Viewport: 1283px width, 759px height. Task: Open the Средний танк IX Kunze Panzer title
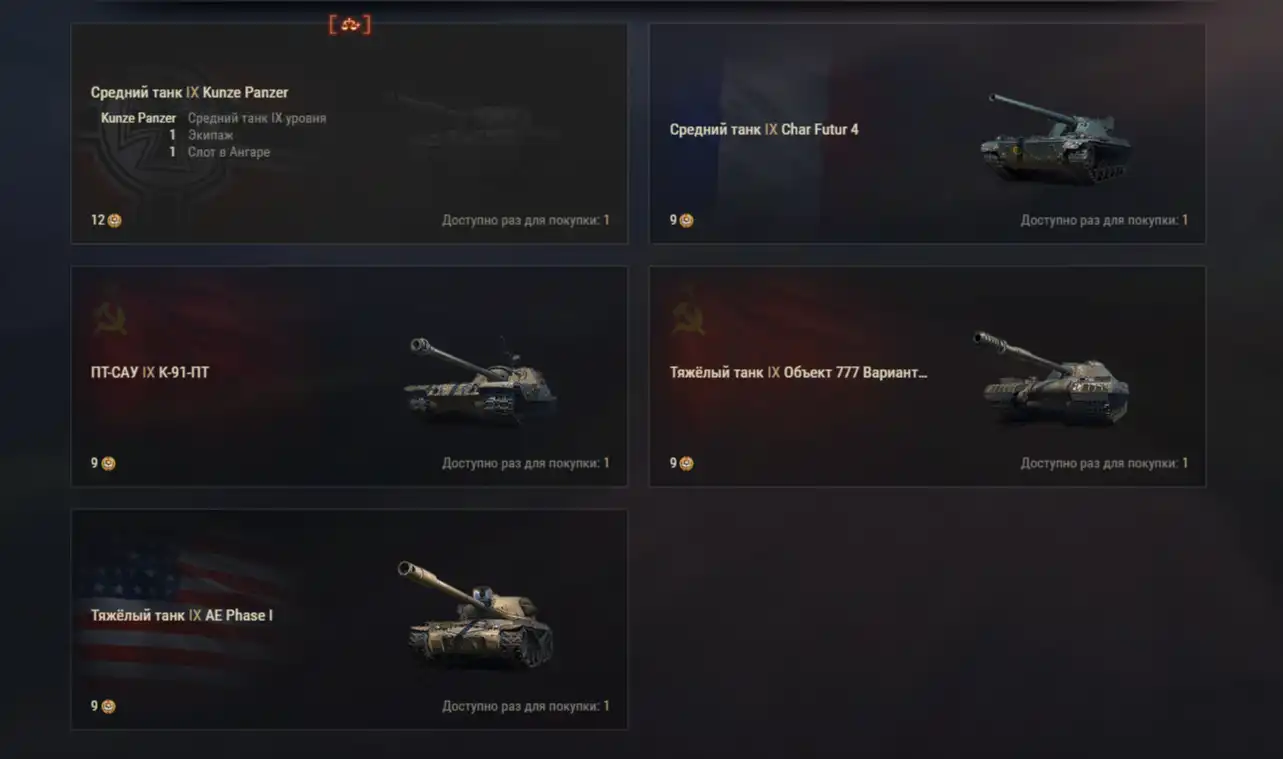(x=189, y=92)
